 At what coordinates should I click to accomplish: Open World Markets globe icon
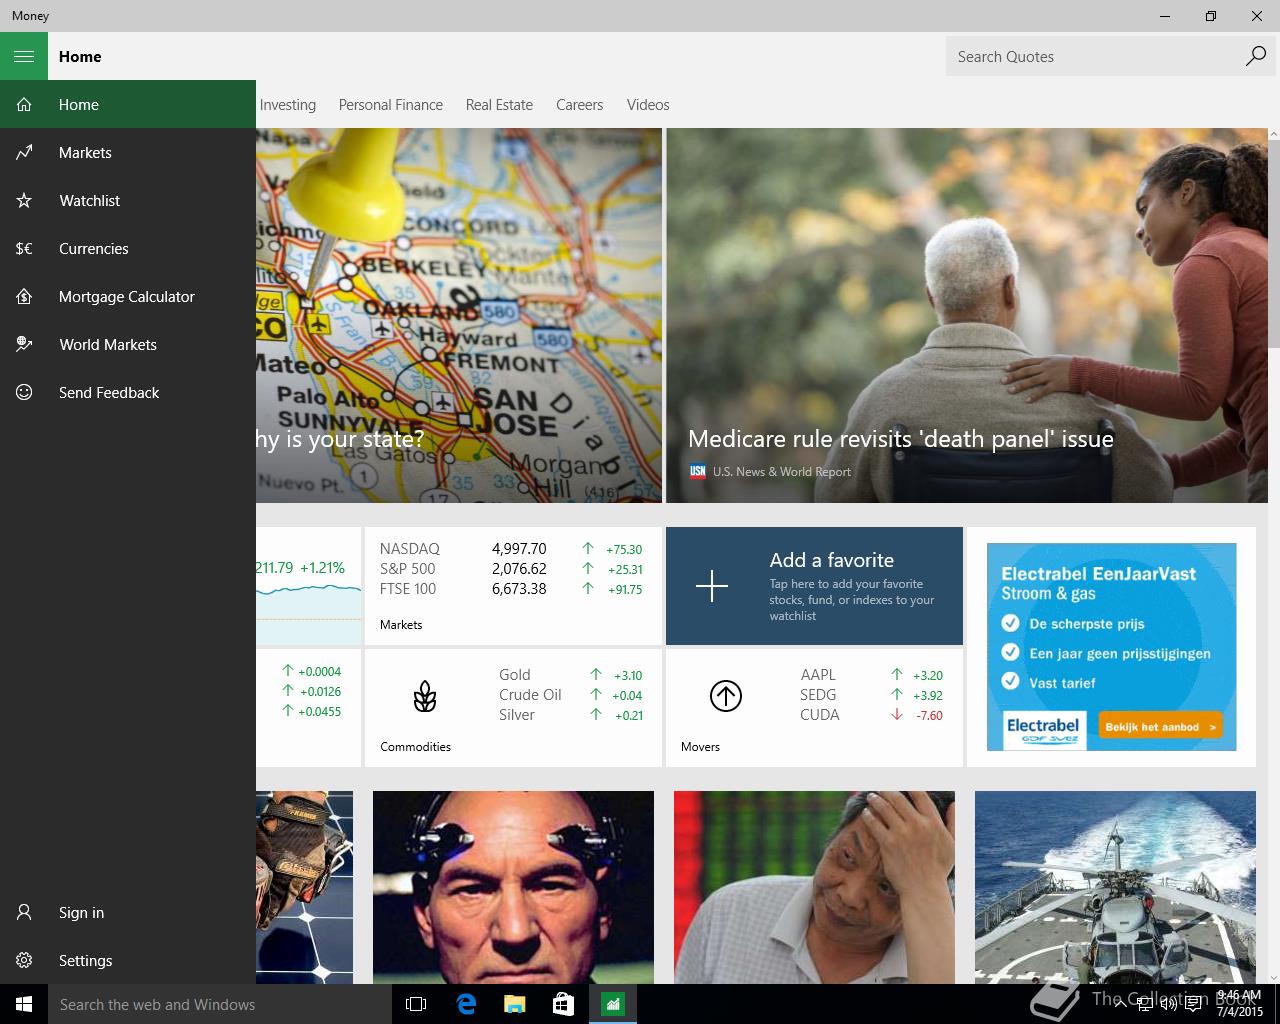pos(24,344)
